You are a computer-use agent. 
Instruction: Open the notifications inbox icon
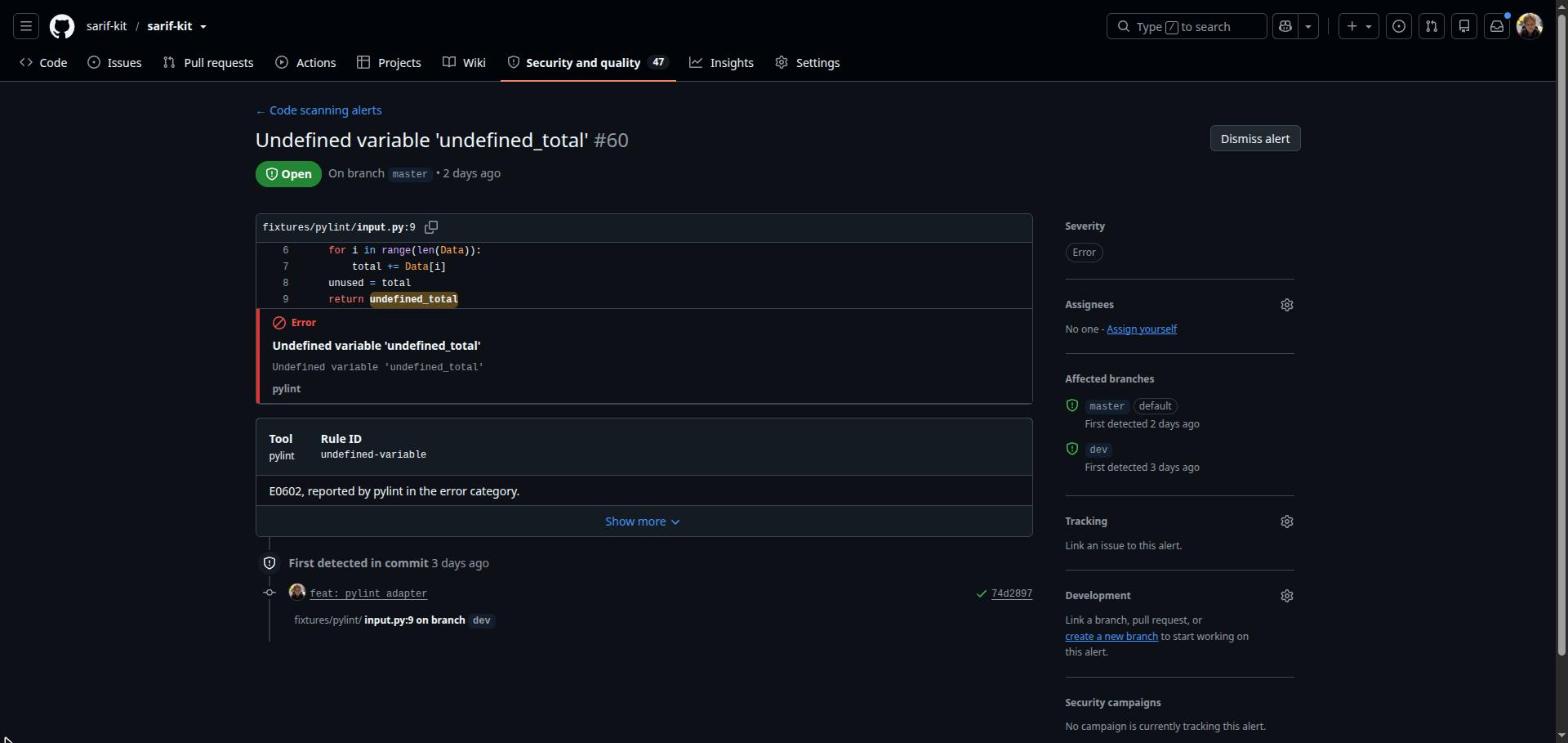pos(1497,26)
